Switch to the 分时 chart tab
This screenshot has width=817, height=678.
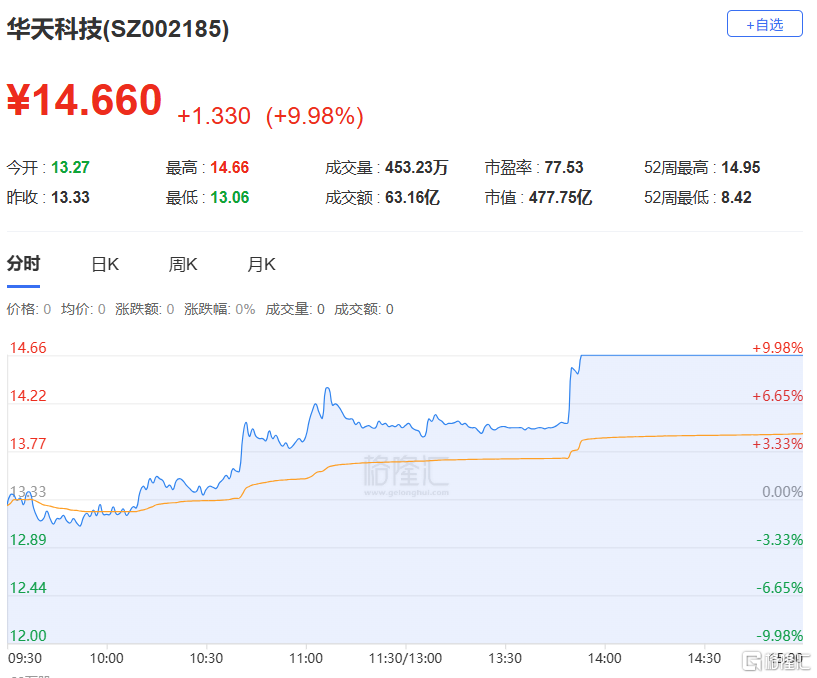coord(23,264)
